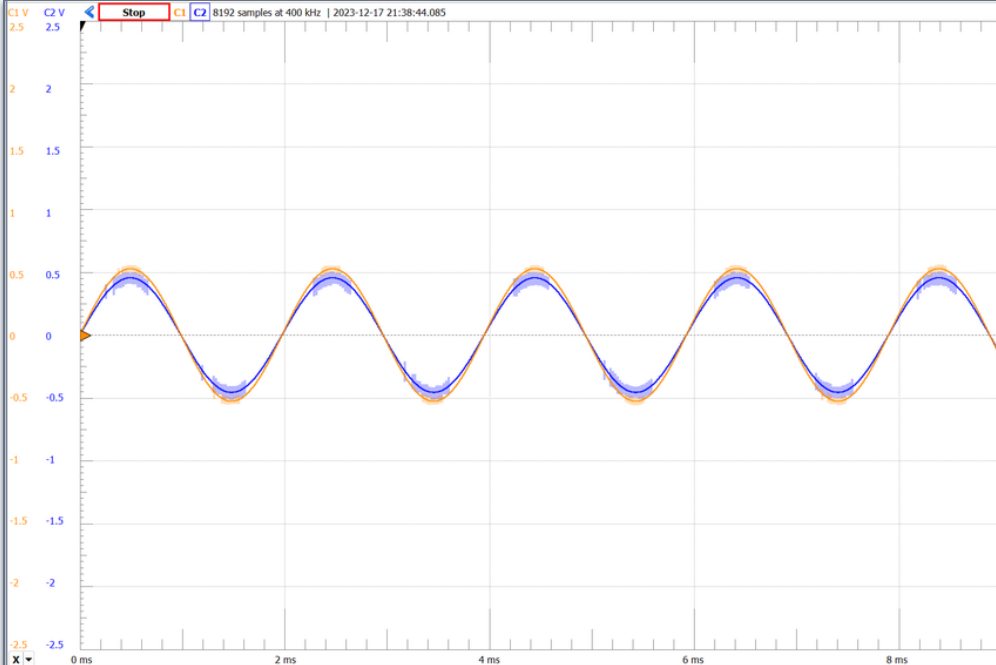This screenshot has width=996, height=665.
Task: Click the C2 V axis header
Action: (x=54, y=13)
